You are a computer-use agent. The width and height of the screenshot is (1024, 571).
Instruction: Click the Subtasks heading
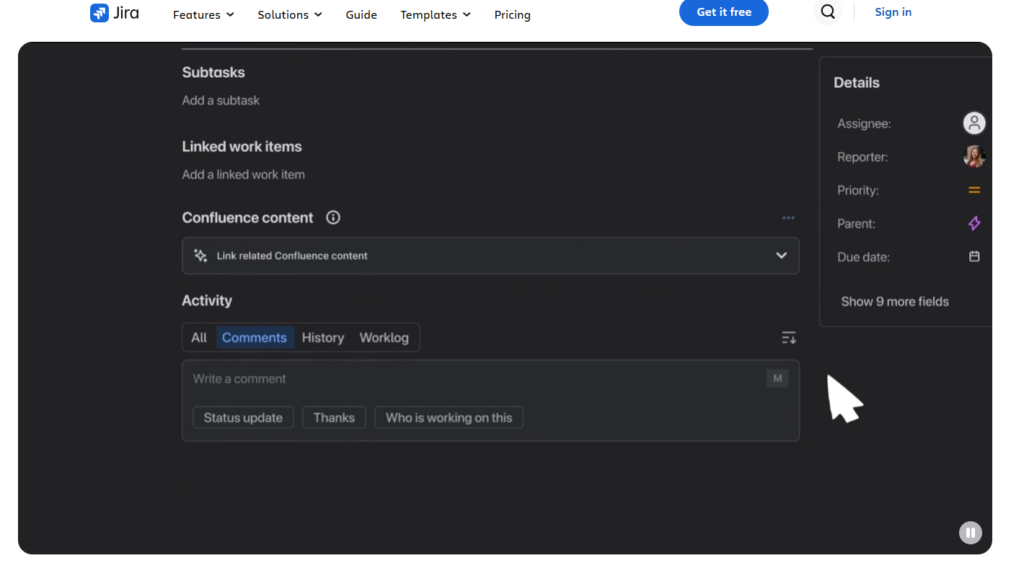214,73
